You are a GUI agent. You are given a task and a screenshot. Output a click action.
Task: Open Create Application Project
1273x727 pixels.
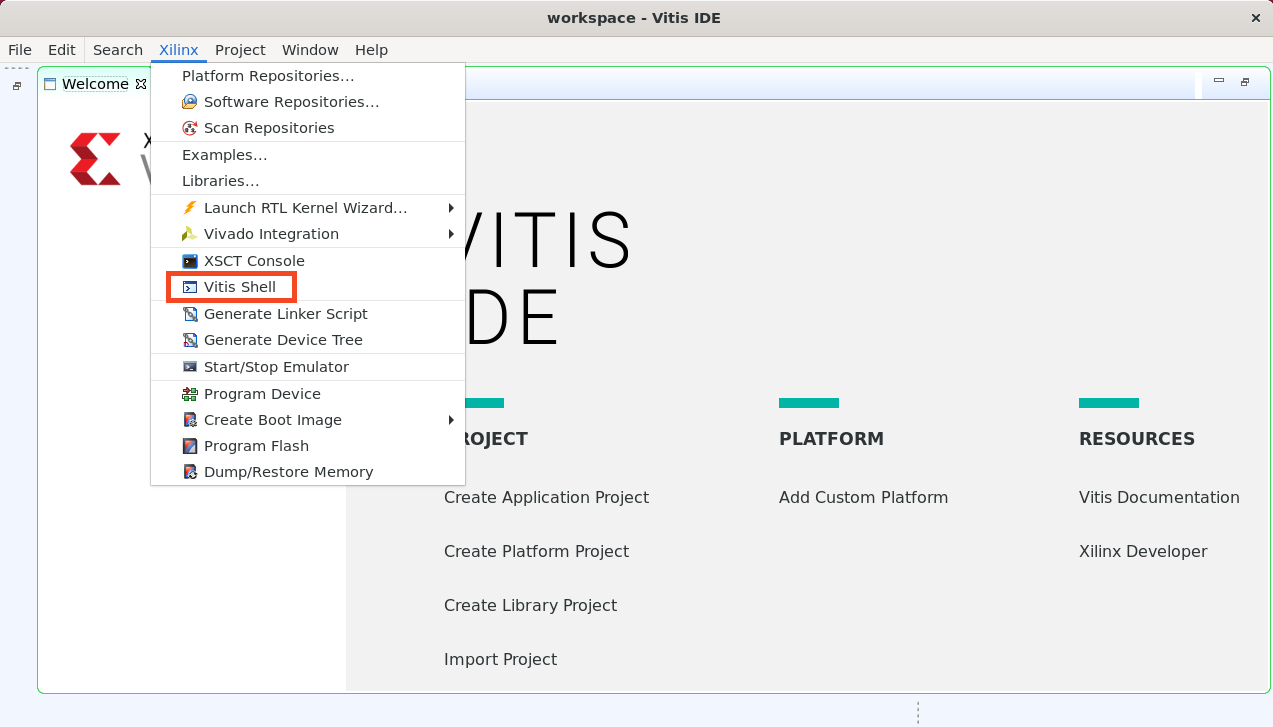click(x=546, y=497)
